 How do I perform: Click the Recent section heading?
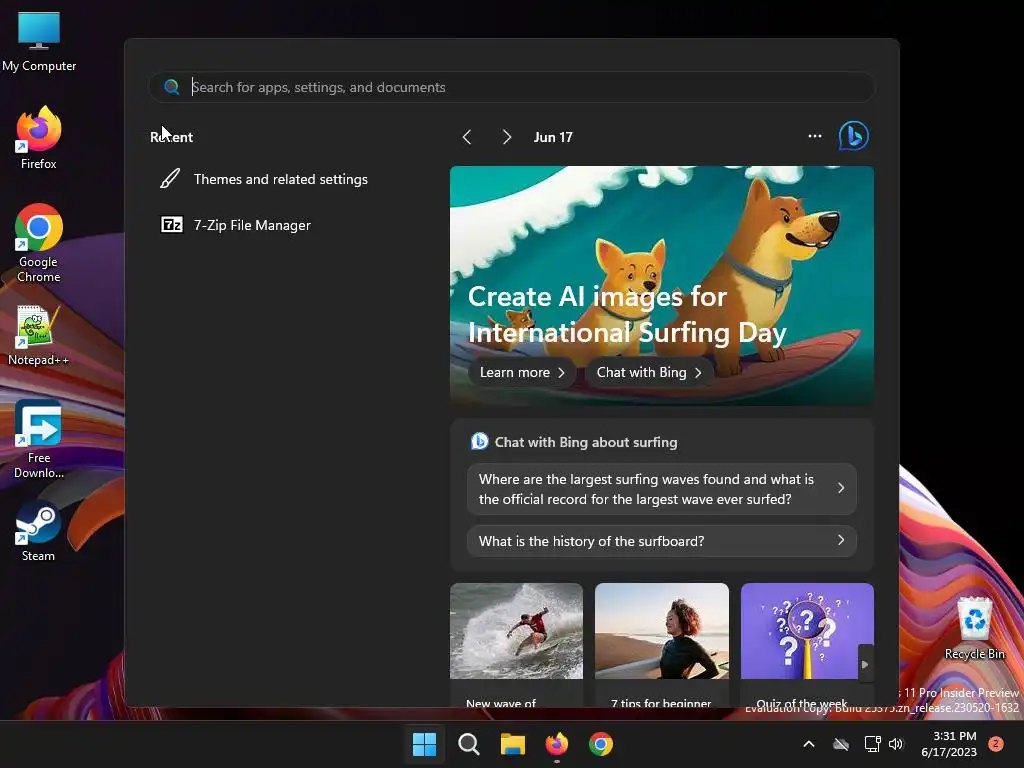click(x=172, y=137)
